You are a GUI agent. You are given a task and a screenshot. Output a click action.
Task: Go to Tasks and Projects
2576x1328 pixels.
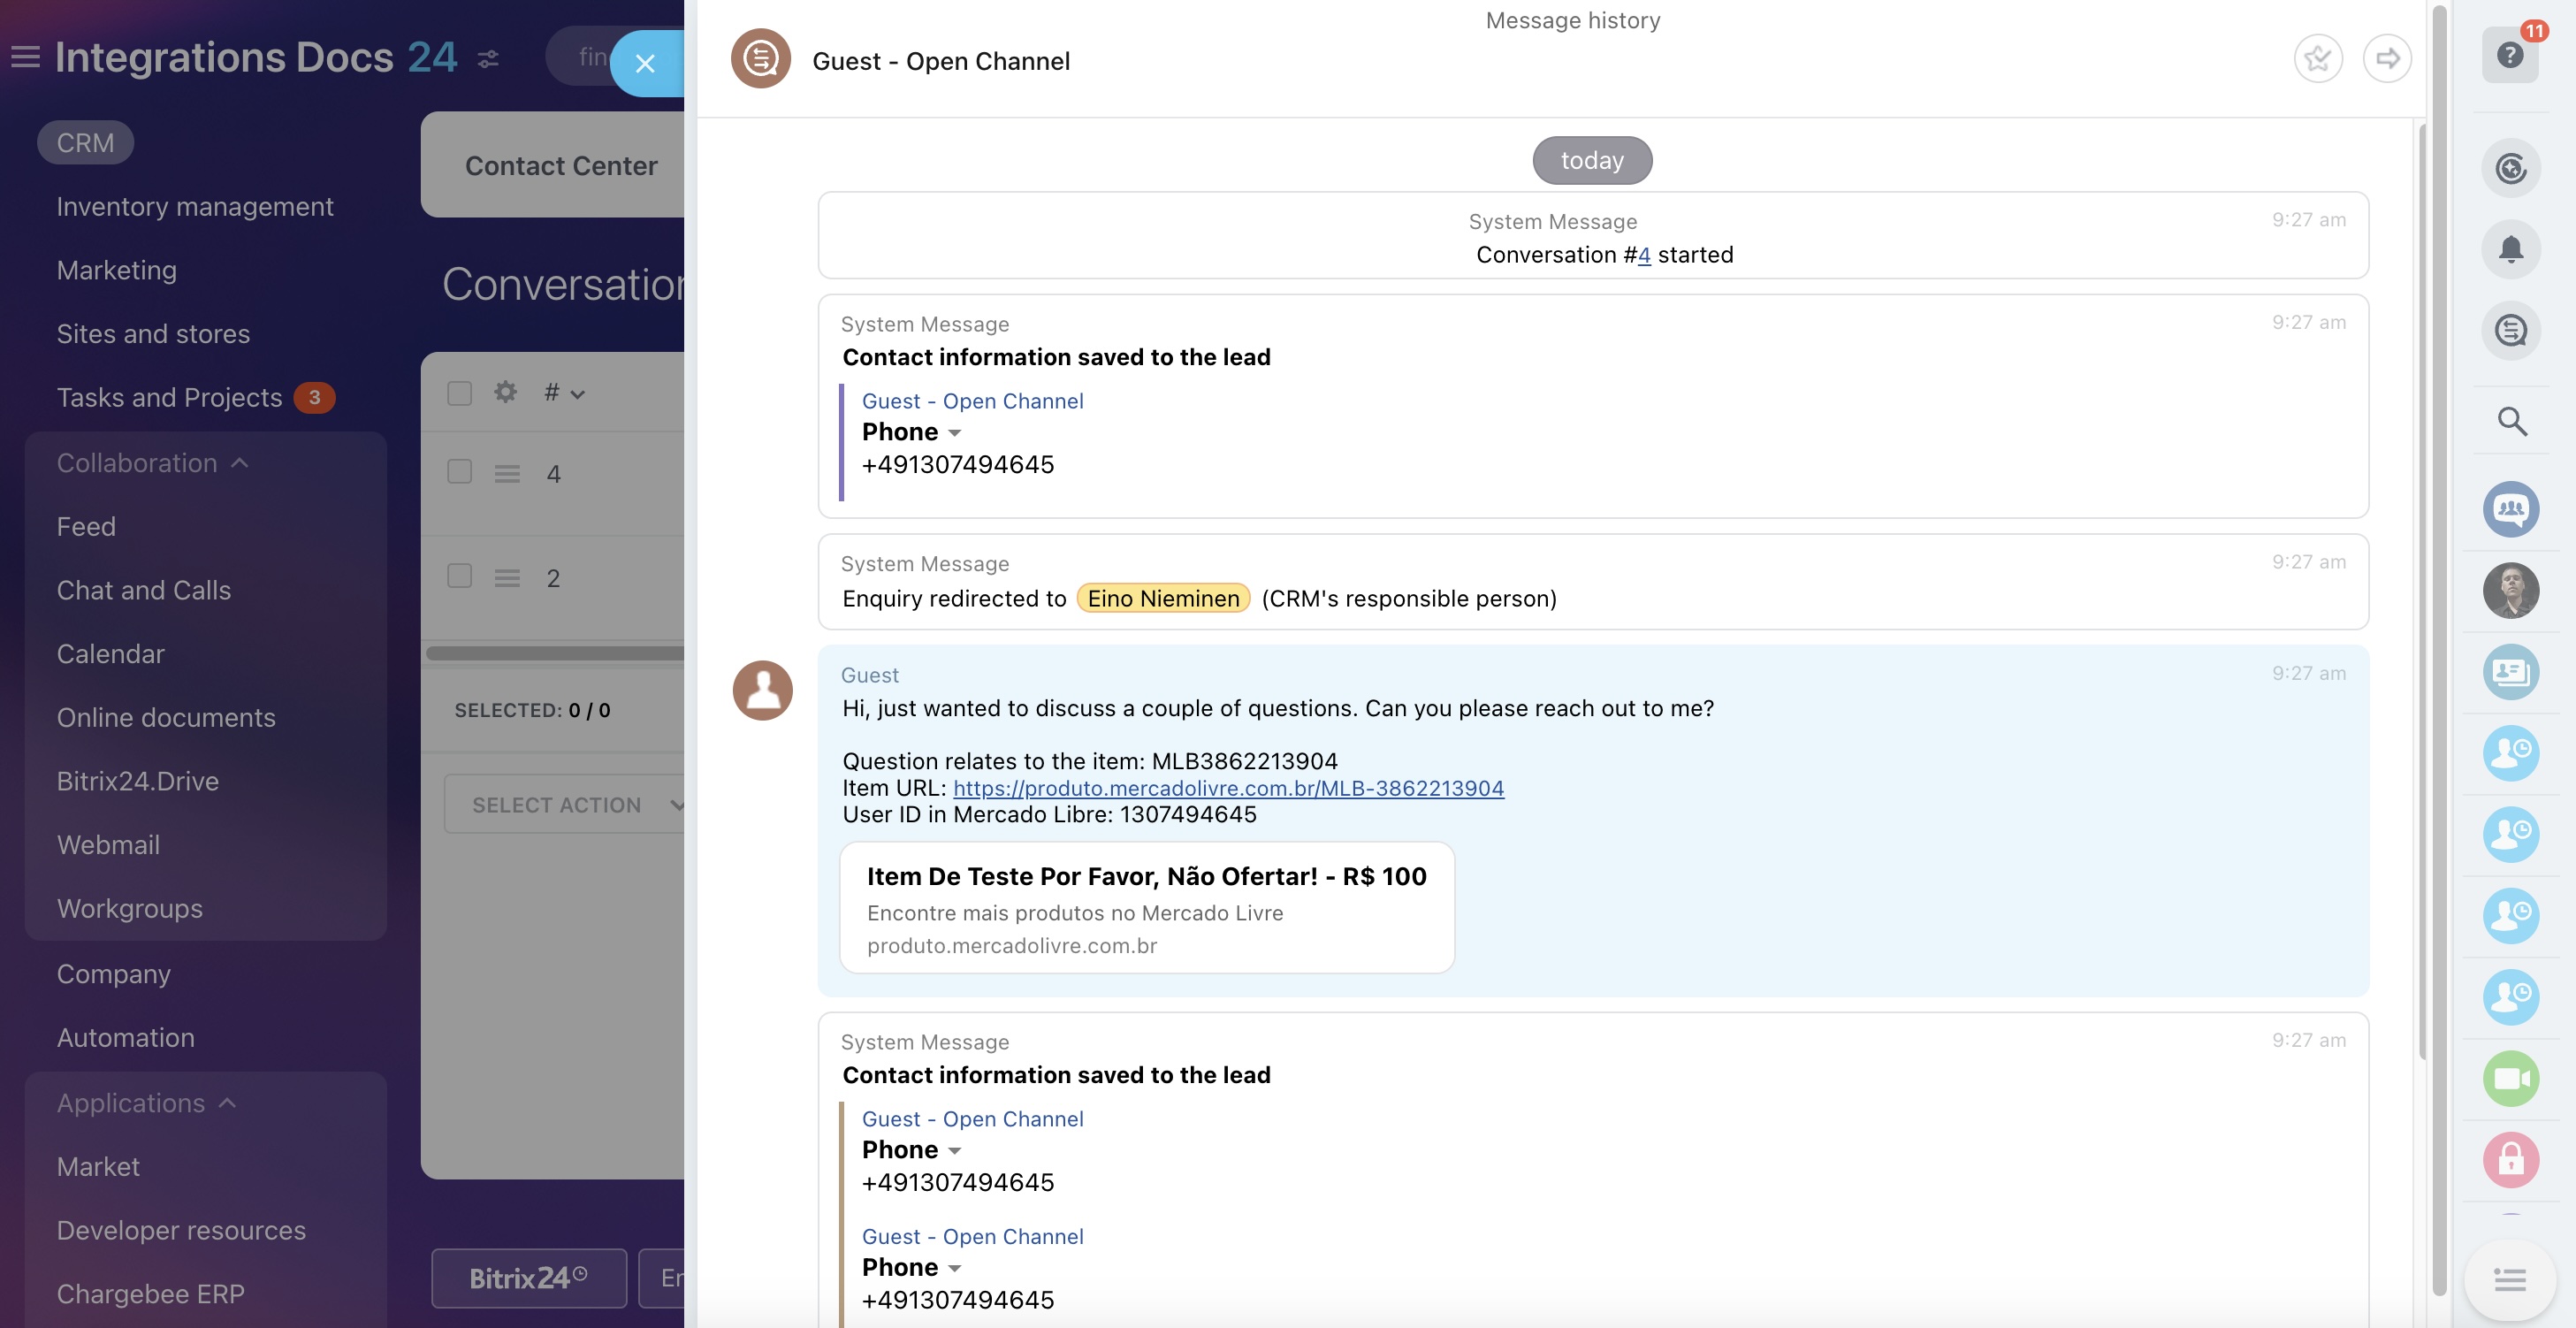point(169,397)
